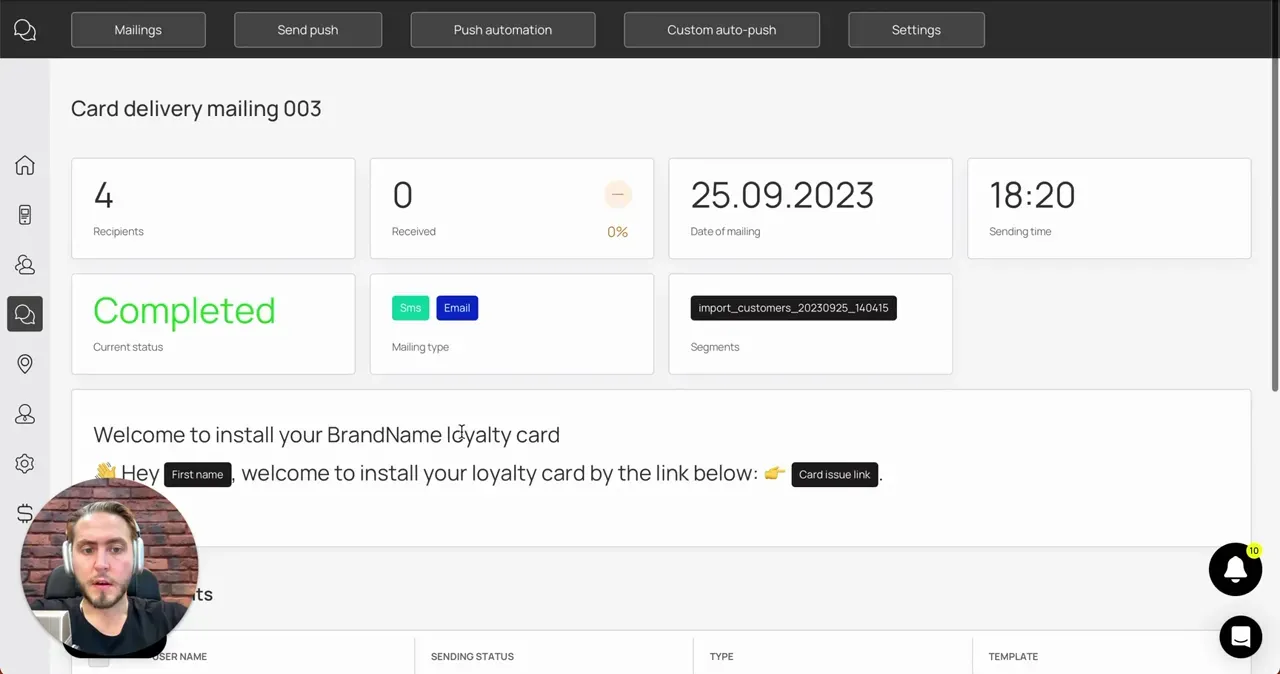This screenshot has height=674, width=1280.
Task: Open the settings gear icon in sidebar
Action: click(x=25, y=464)
